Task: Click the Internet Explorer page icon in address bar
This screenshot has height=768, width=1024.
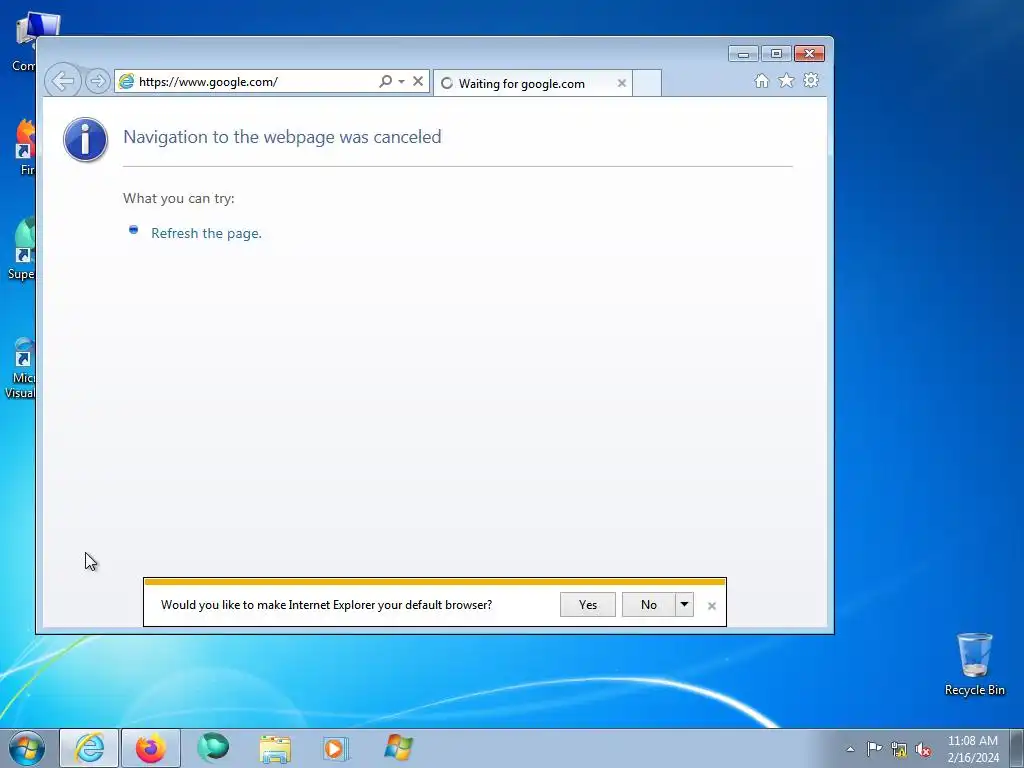Action: tap(127, 81)
